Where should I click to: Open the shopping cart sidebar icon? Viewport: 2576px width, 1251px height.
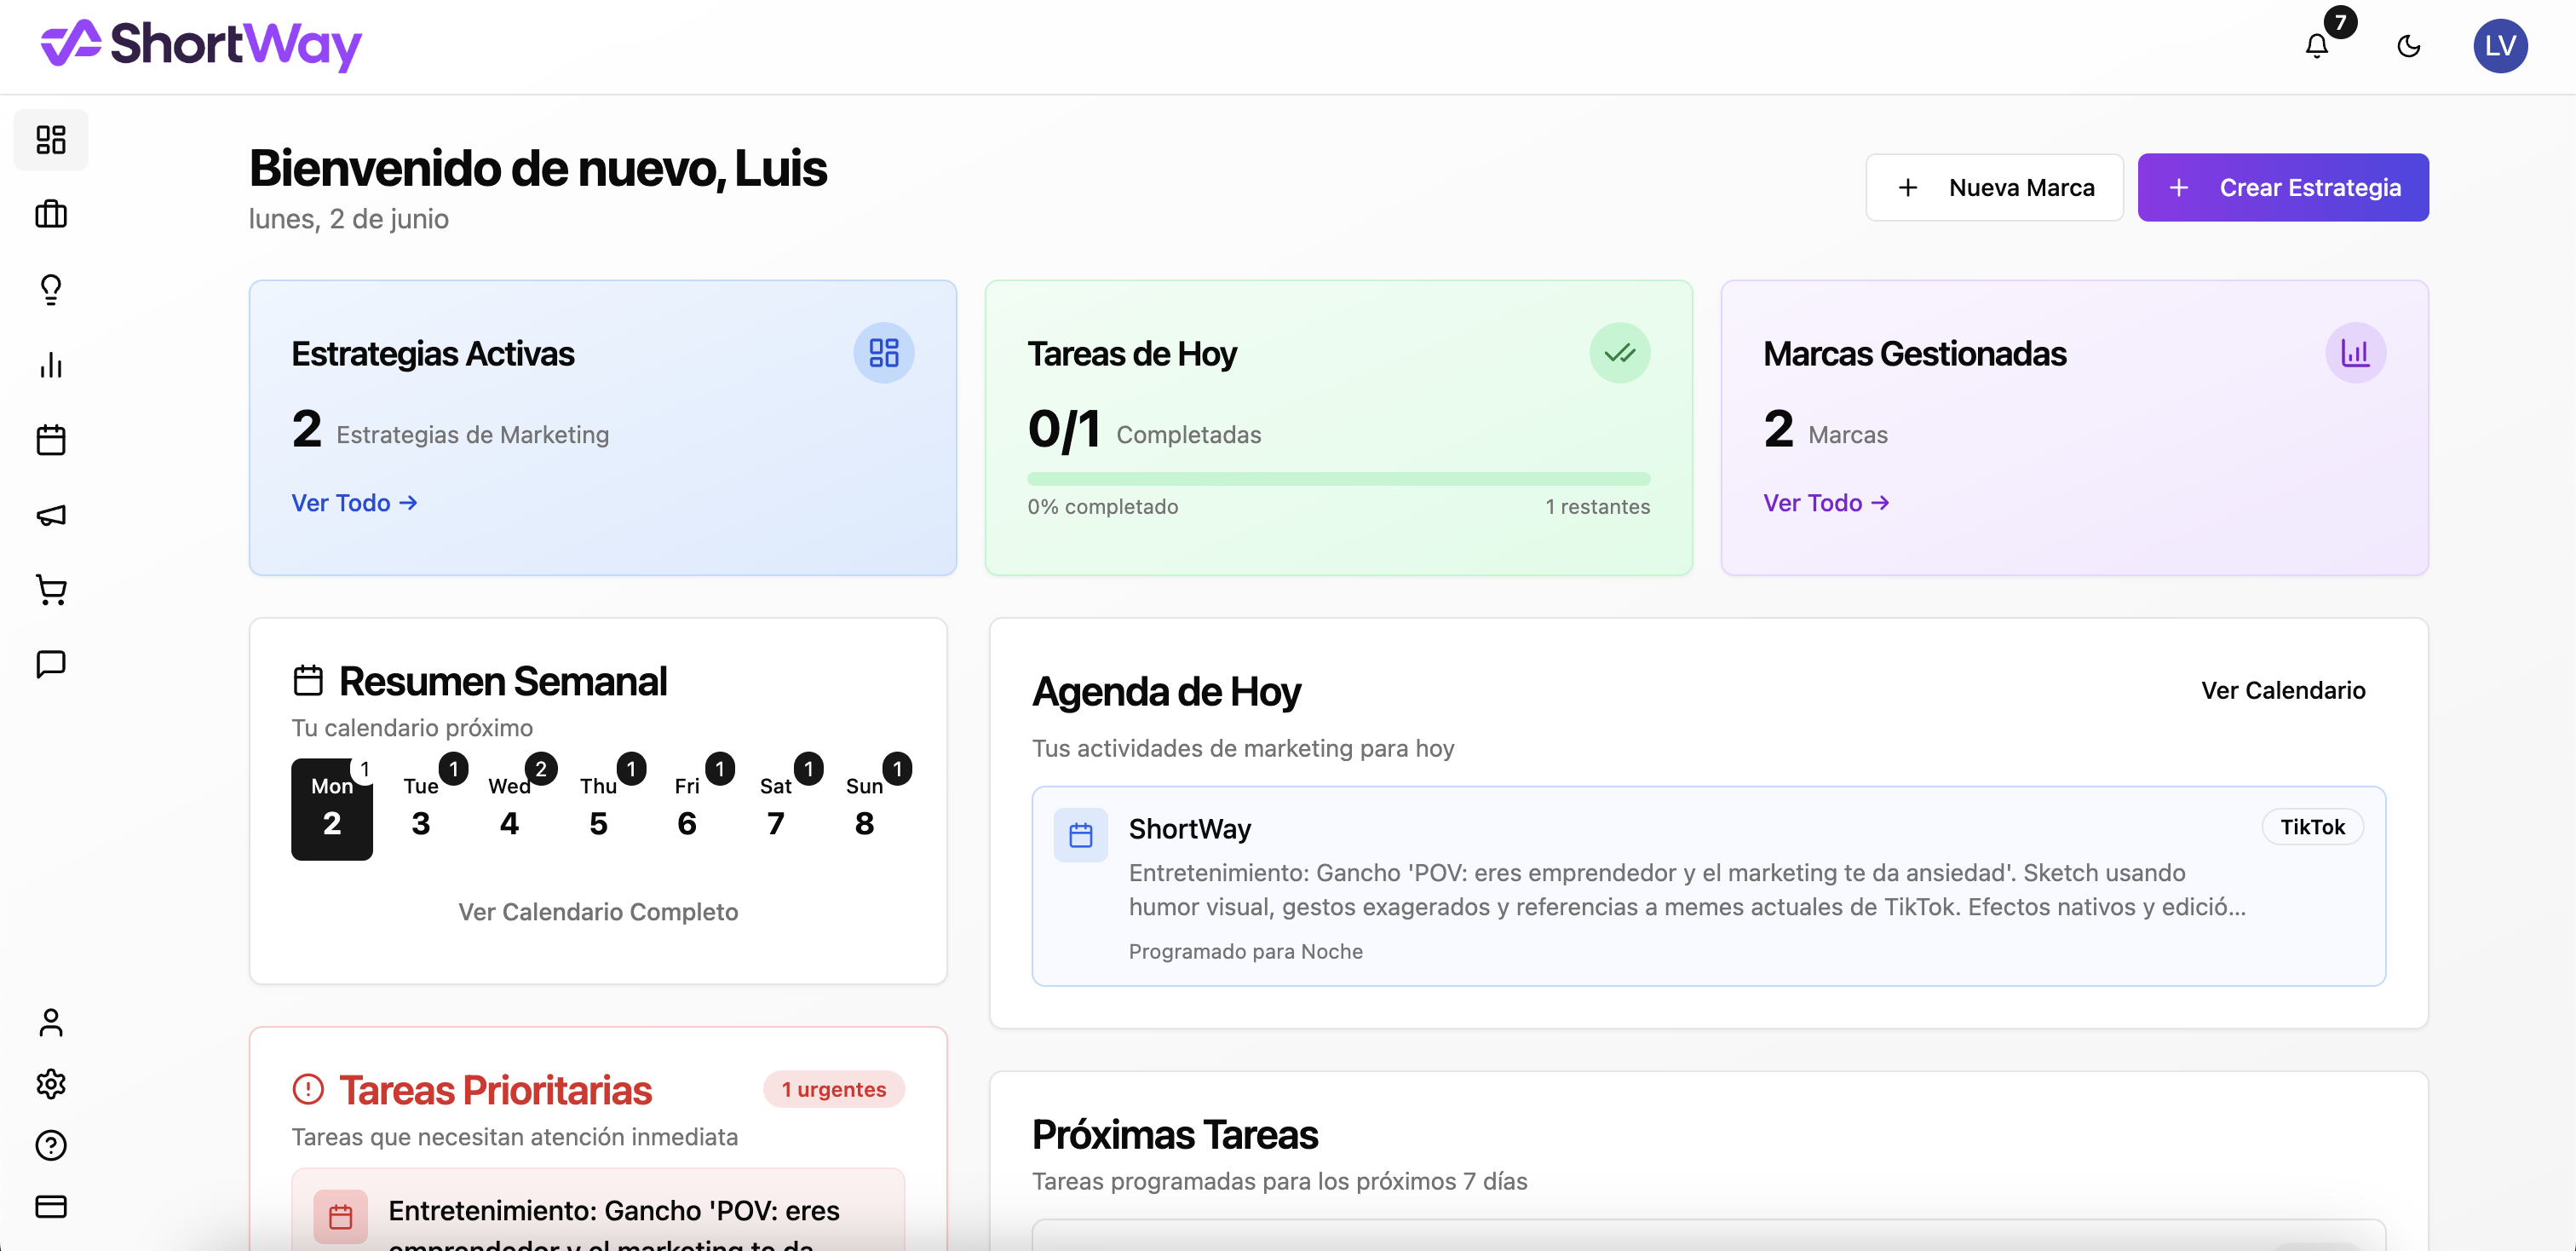51,589
